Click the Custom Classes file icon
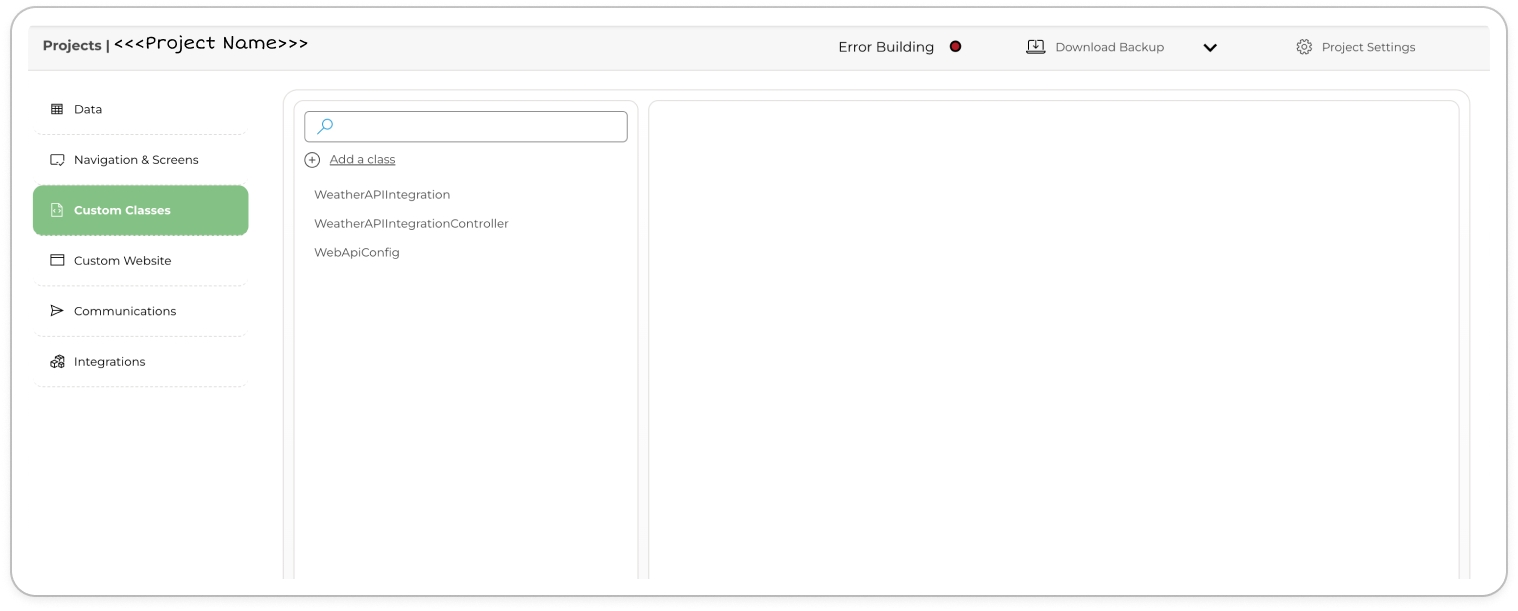Image resolution: width=1518 pixels, height=611 pixels. 57,210
